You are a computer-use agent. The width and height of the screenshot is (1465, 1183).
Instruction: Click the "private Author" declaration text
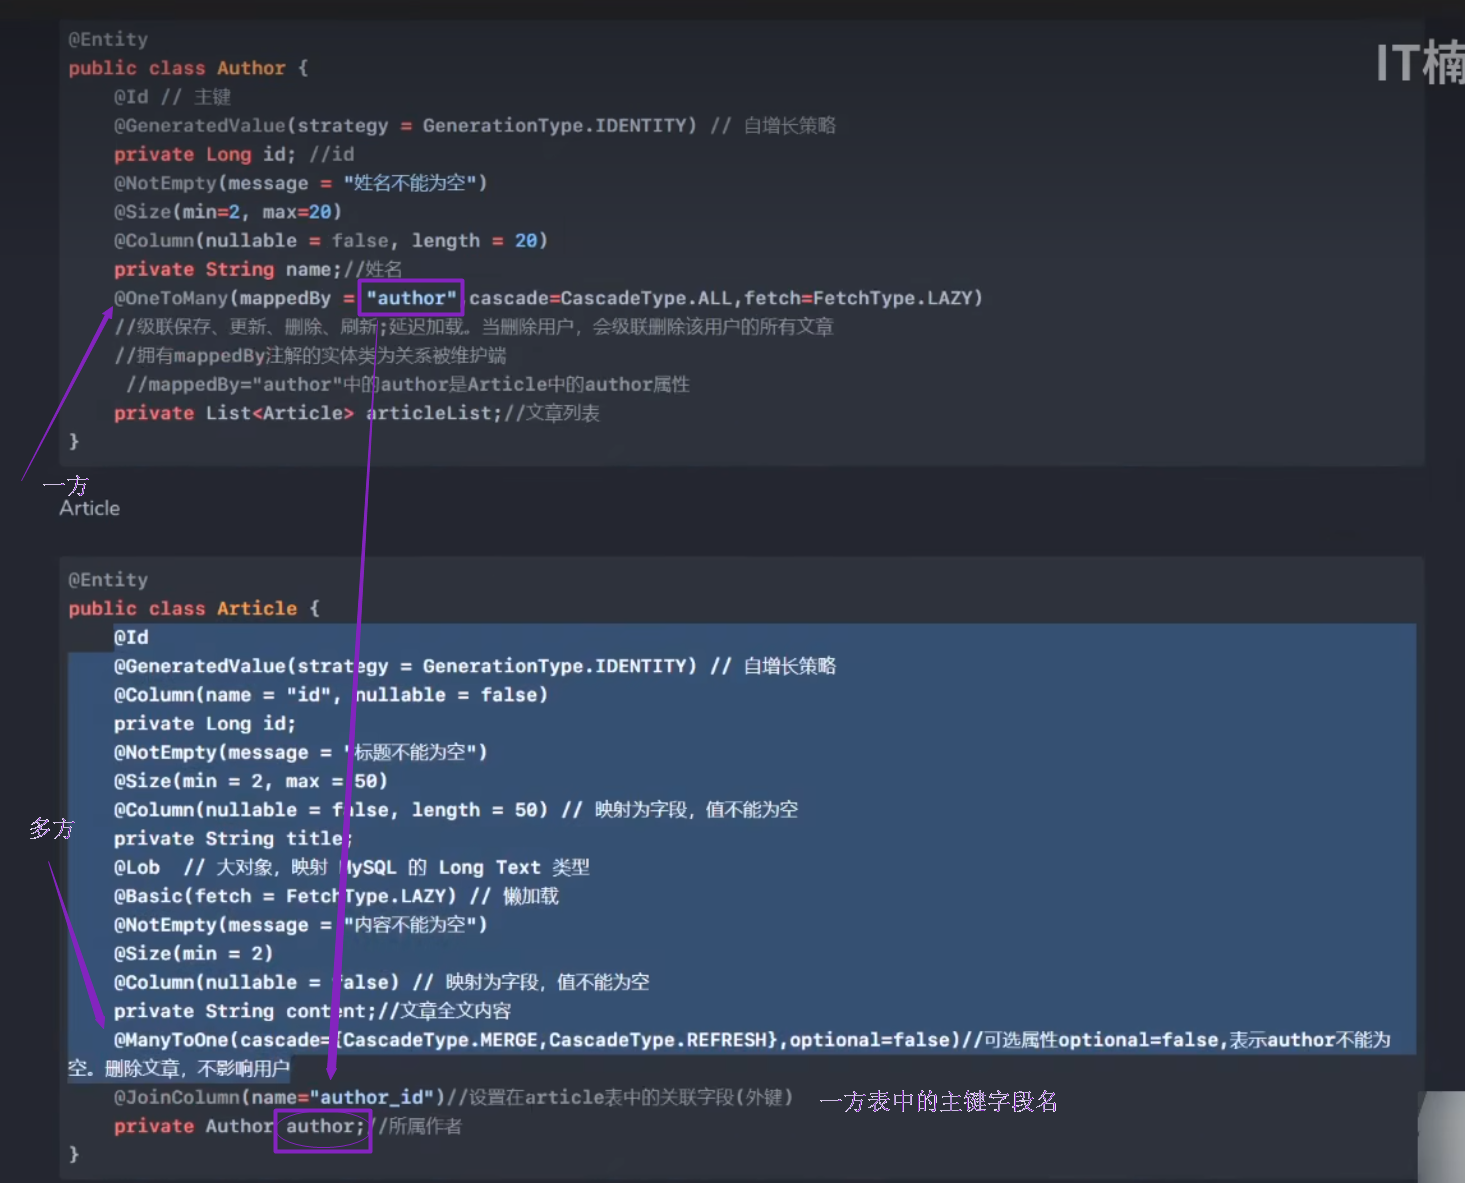[194, 1127]
